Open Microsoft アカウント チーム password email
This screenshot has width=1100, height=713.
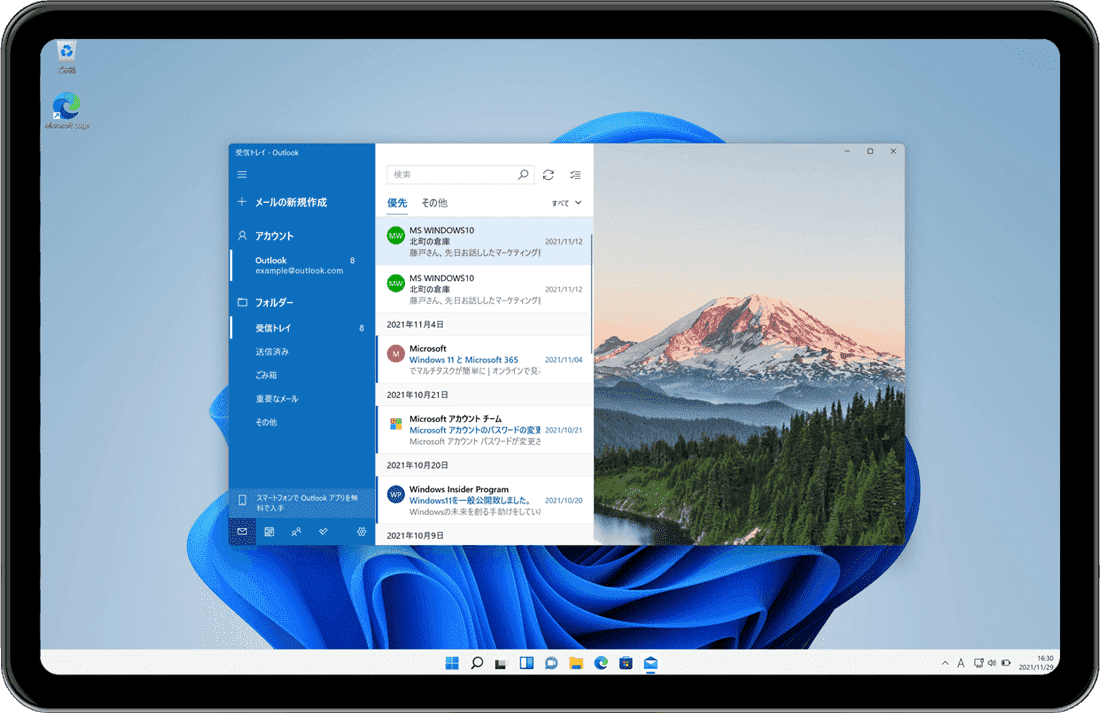coord(484,429)
